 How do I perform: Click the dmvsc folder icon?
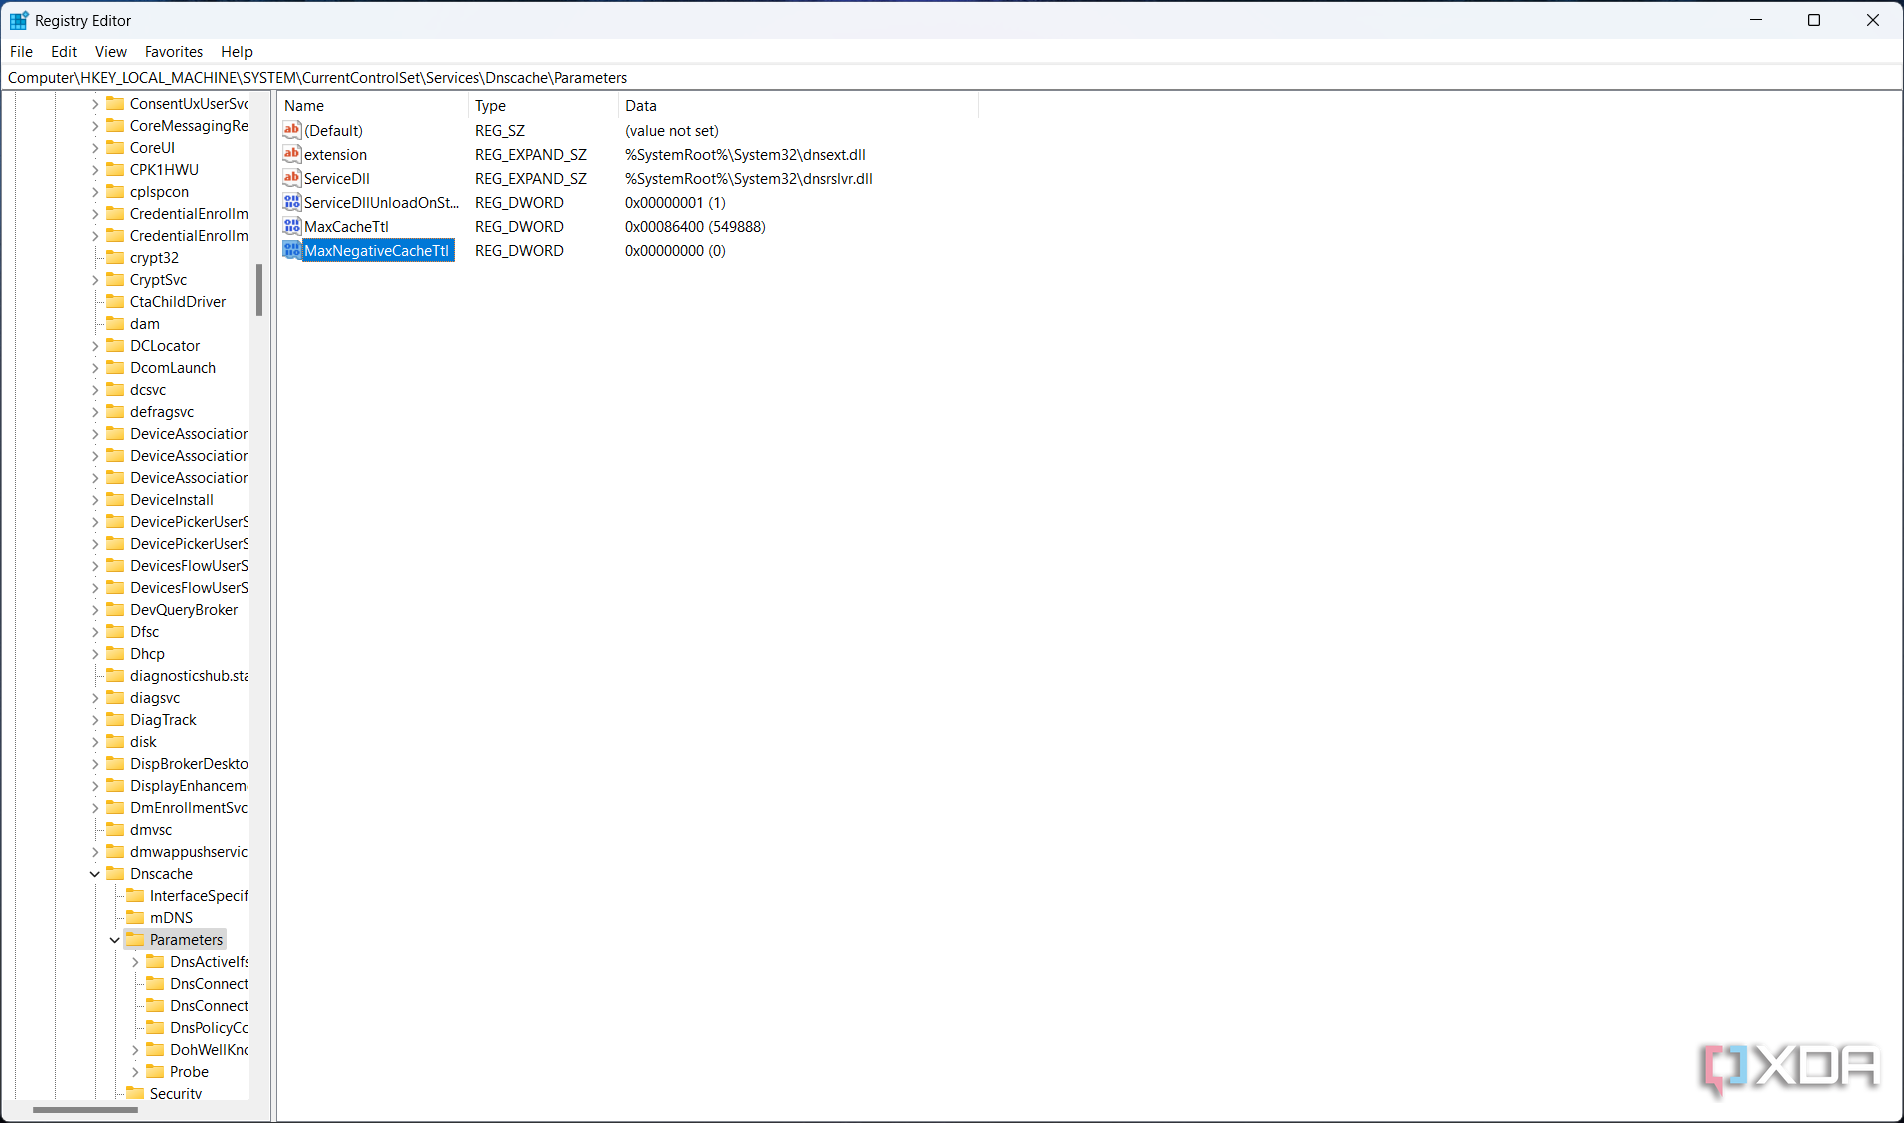pyautogui.click(x=115, y=829)
